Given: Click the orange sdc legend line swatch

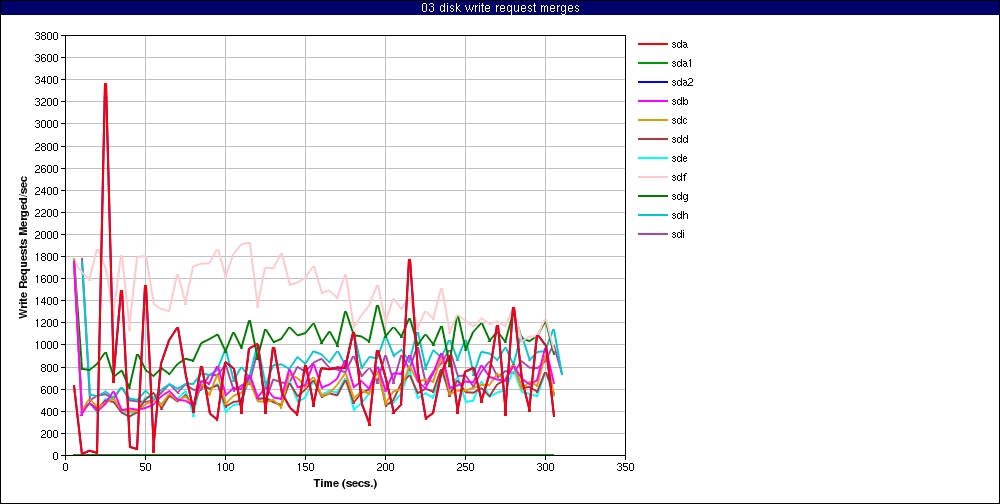Looking at the screenshot, I should pos(651,121).
